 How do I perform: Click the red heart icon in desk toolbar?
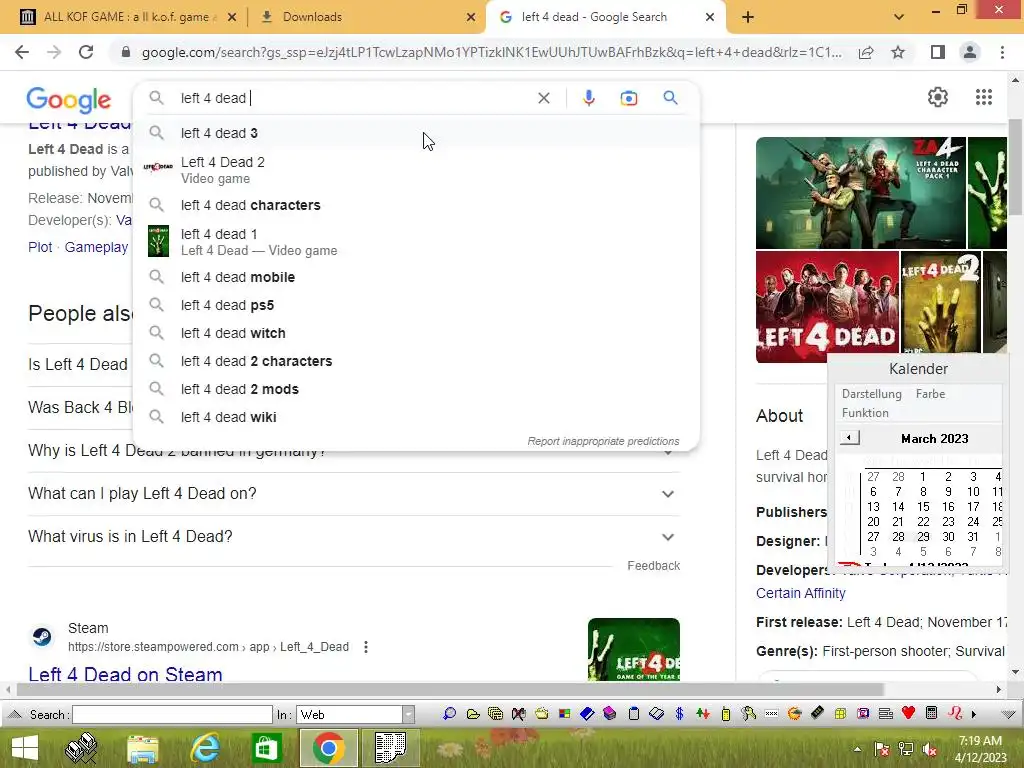[908, 713]
